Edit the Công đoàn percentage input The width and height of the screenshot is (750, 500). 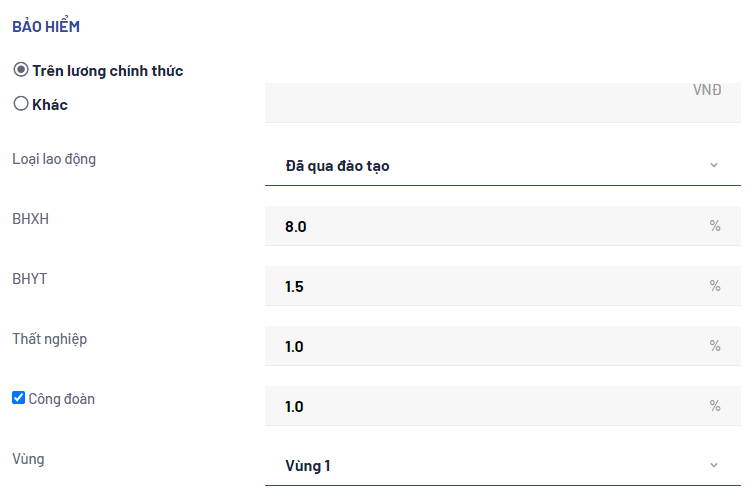pos(490,406)
